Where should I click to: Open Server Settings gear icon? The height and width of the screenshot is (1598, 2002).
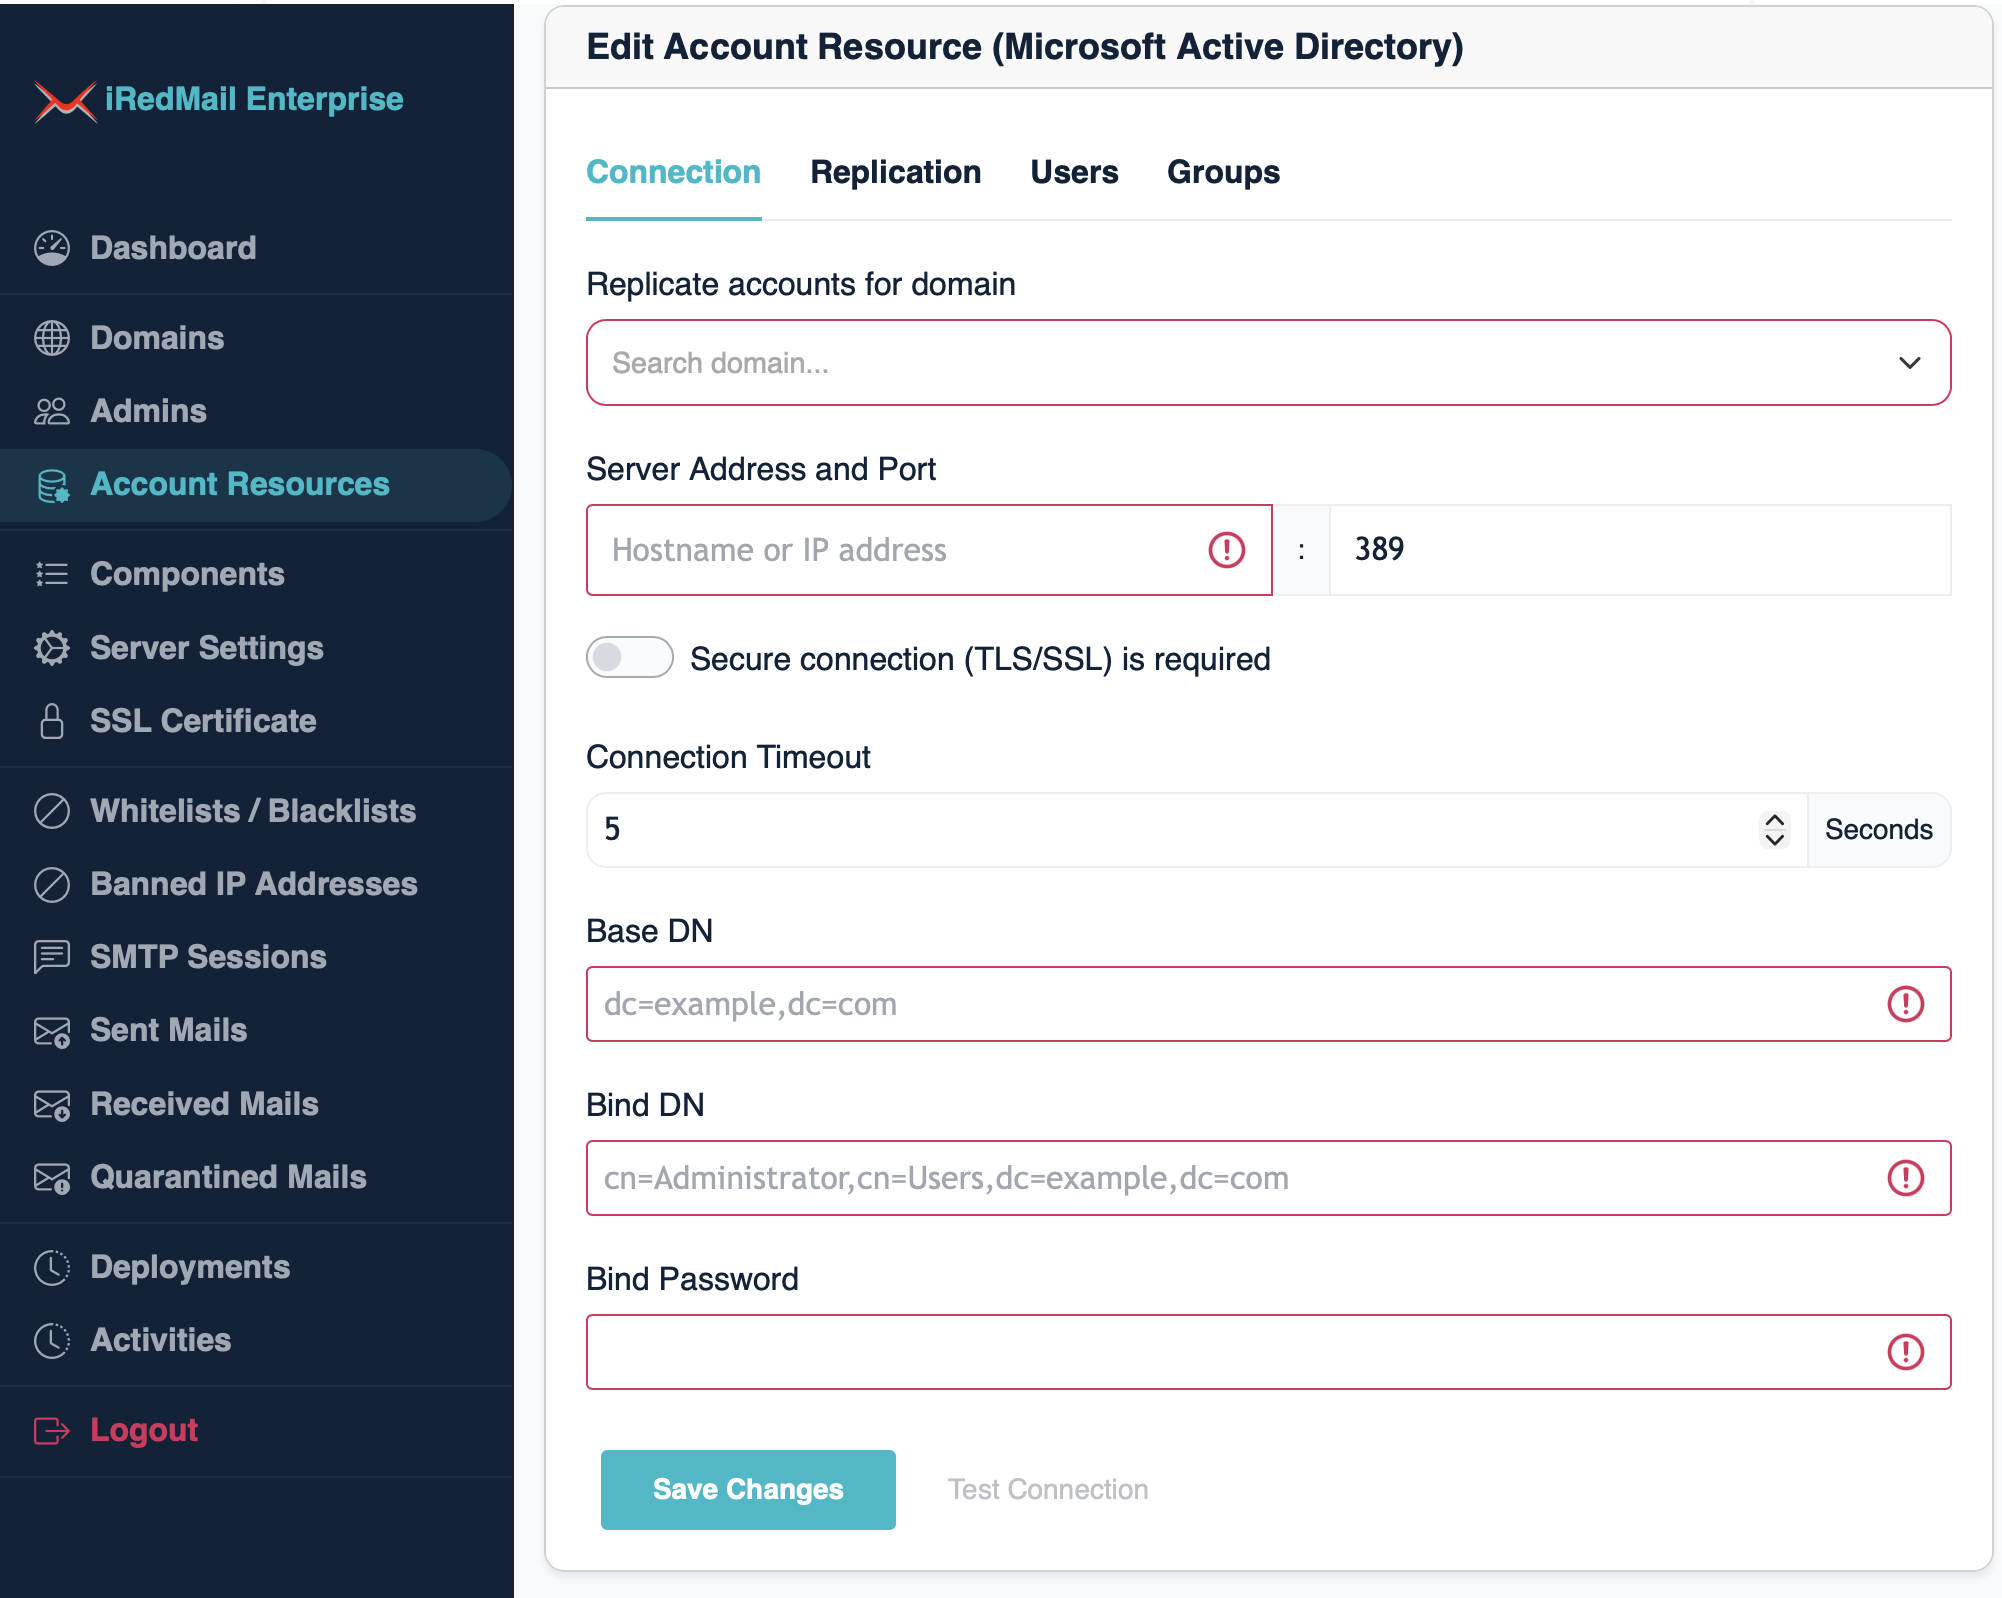click(50, 648)
